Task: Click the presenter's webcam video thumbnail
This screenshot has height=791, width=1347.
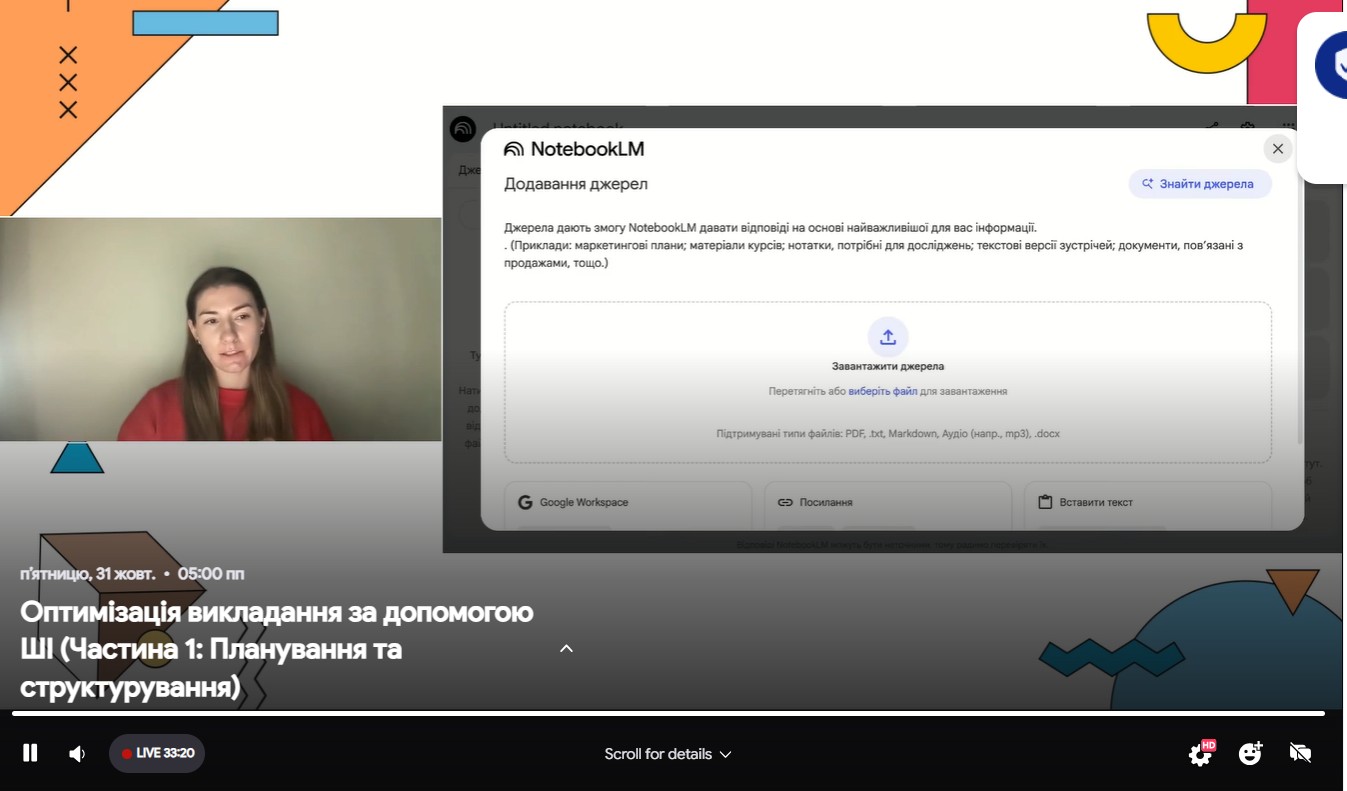Action: click(220, 329)
